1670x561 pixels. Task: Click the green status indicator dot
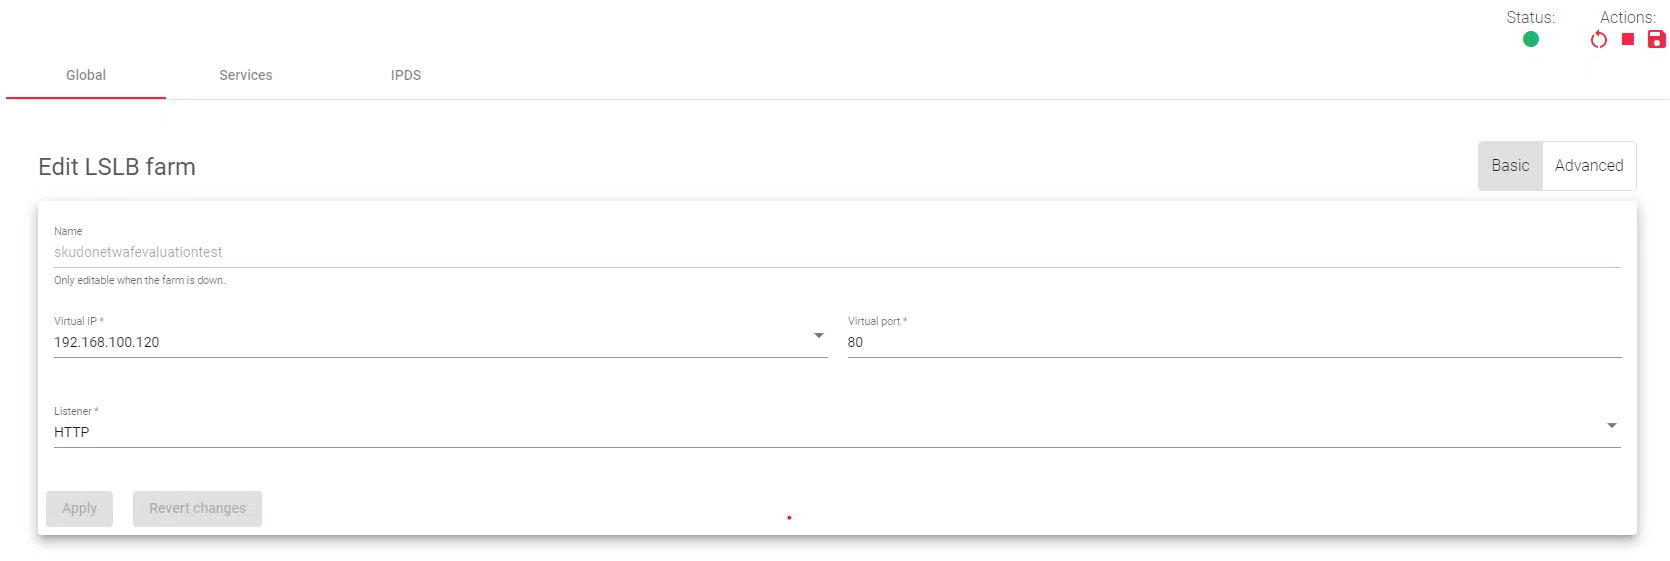[x=1530, y=39]
